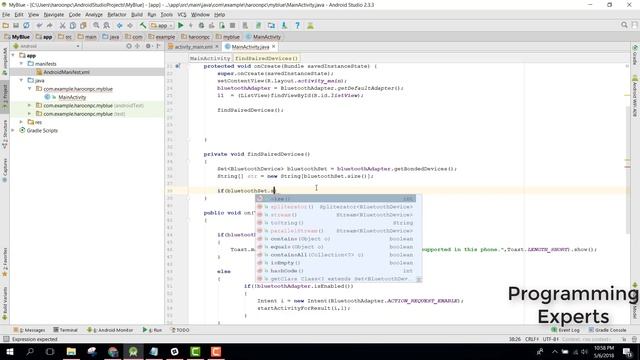This screenshot has width=640, height=360.
Task: Open File Explorer from the taskbar
Action: (71, 351)
